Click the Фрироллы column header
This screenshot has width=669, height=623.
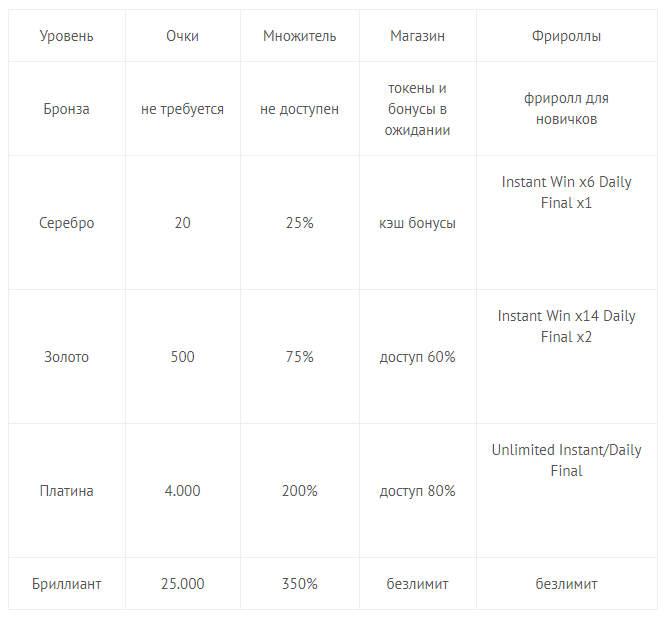tap(566, 36)
